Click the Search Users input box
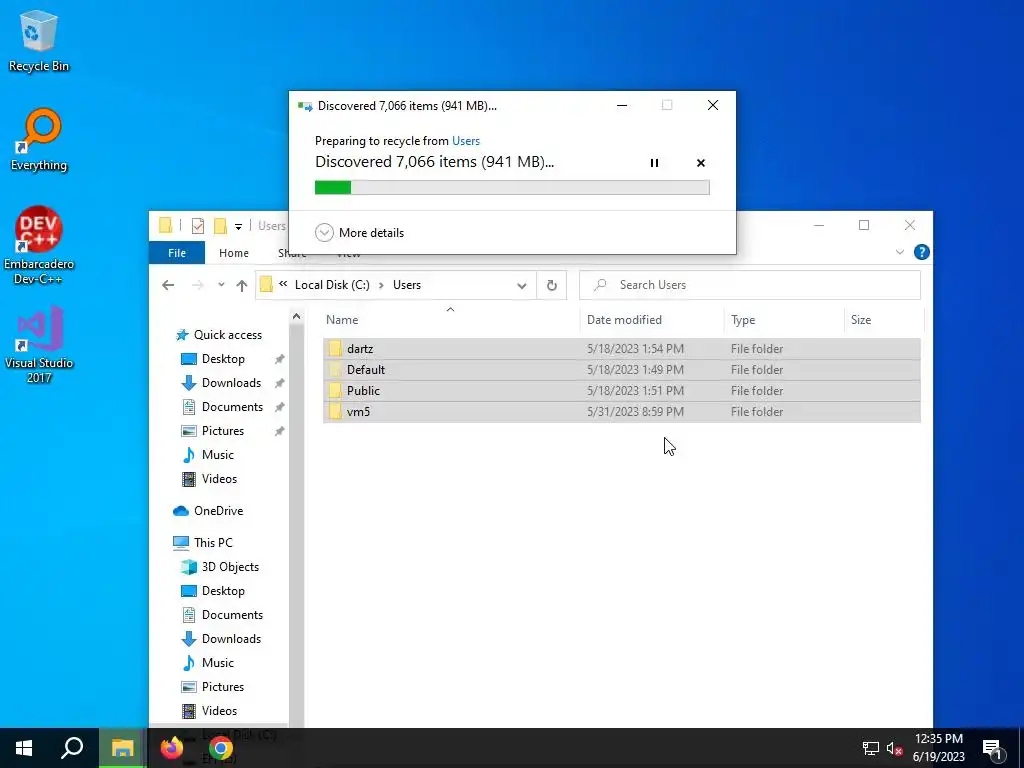The width and height of the screenshot is (1024, 768). coord(750,285)
